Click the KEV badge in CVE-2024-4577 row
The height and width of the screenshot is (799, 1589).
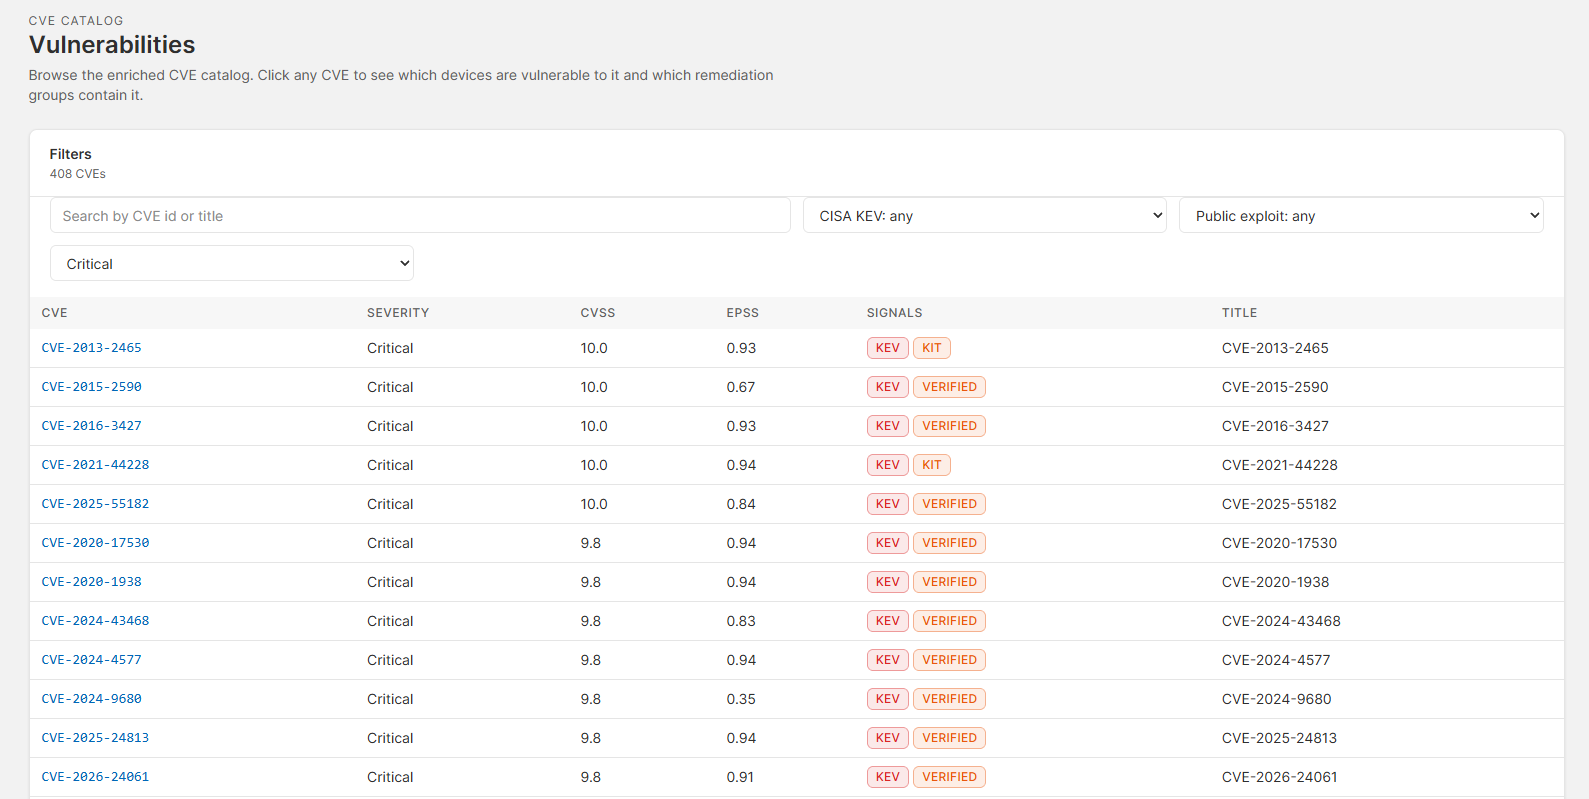tap(888, 660)
